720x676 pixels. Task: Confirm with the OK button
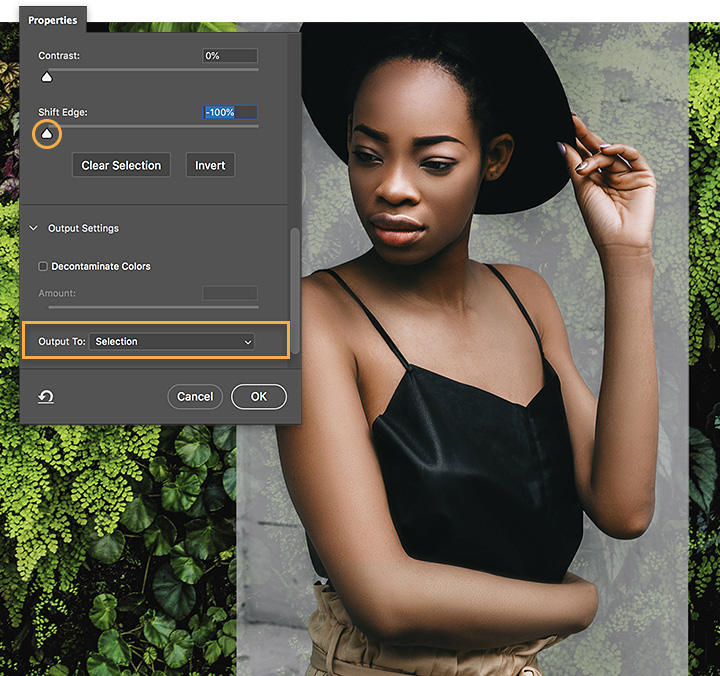coord(259,397)
